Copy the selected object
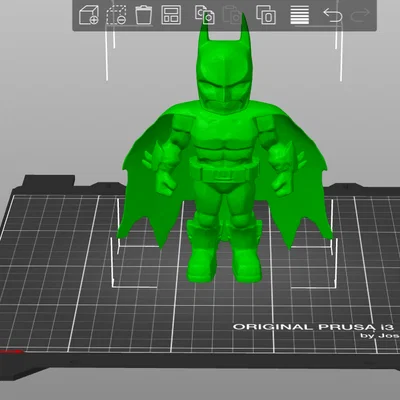The width and height of the screenshot is (400, 400). click(205, 15)
